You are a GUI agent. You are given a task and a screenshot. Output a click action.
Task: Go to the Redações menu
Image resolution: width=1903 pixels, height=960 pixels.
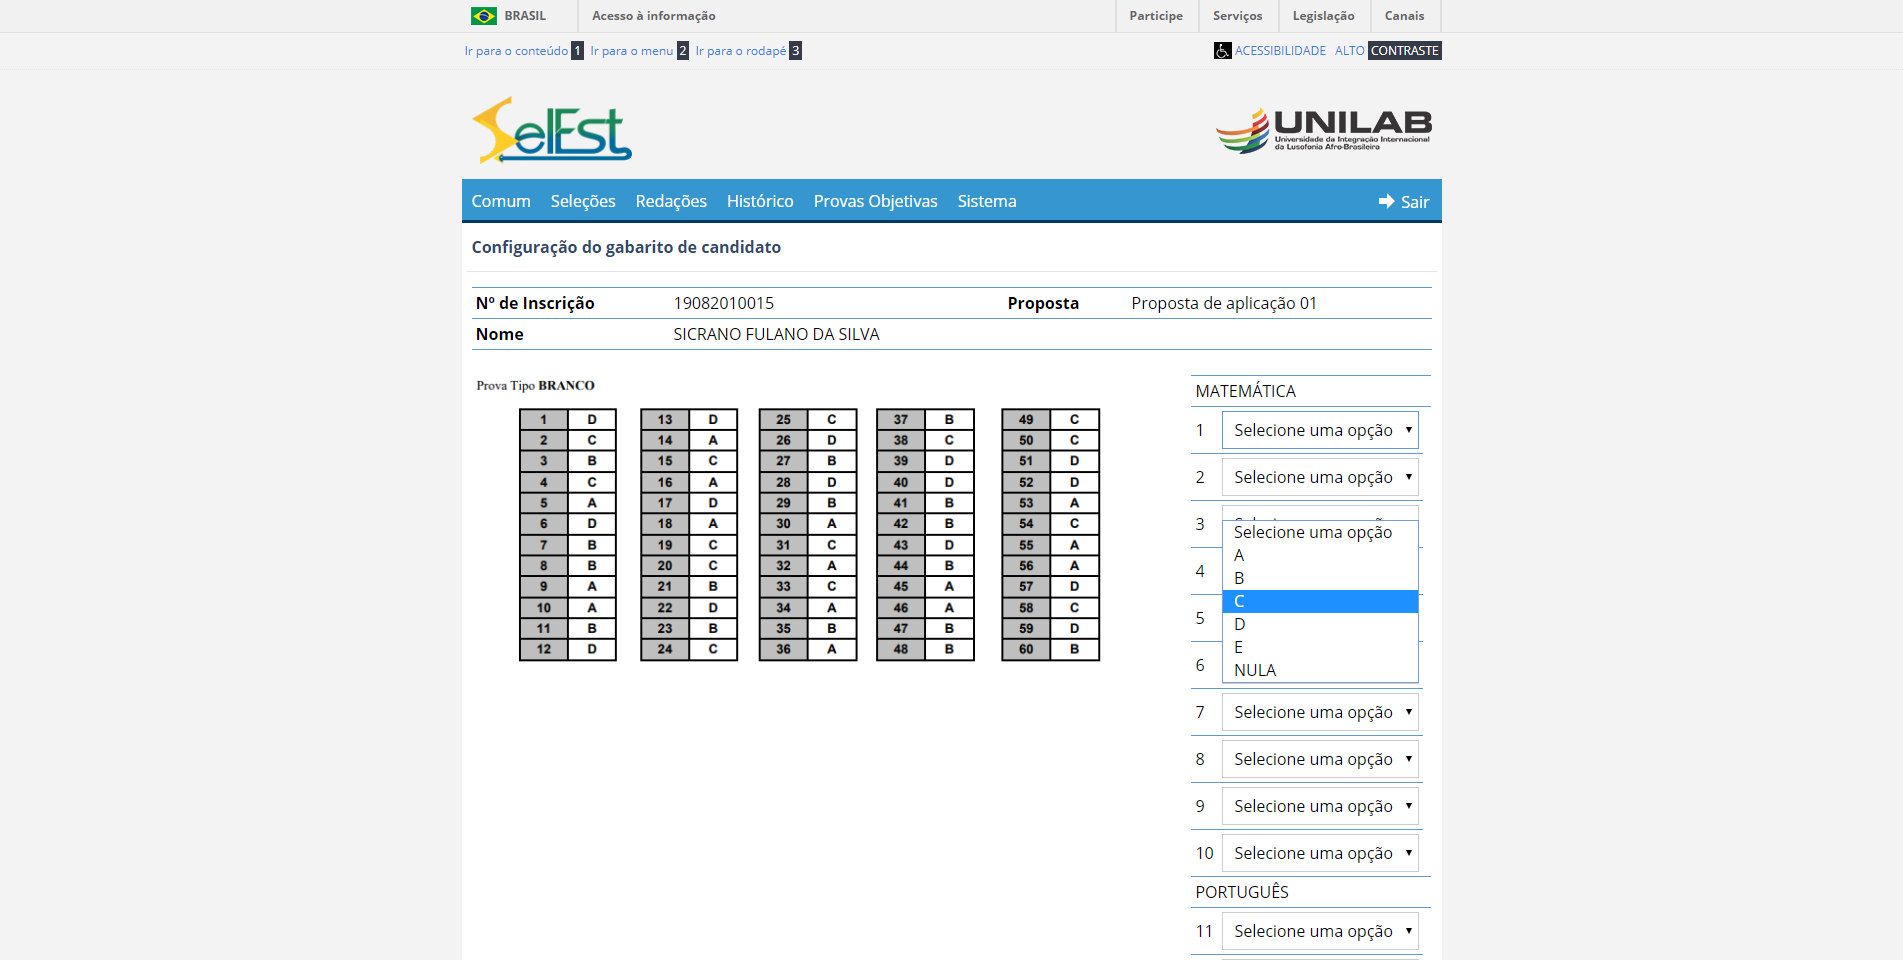pos(670,201)
